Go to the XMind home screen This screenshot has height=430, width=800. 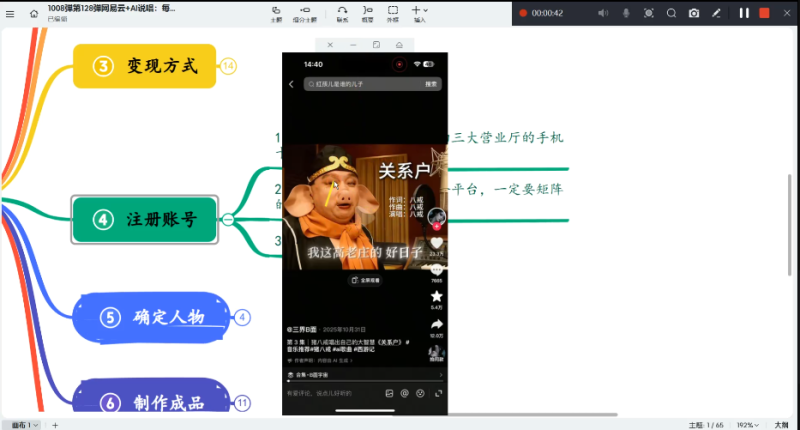click(x=34, y=14)
